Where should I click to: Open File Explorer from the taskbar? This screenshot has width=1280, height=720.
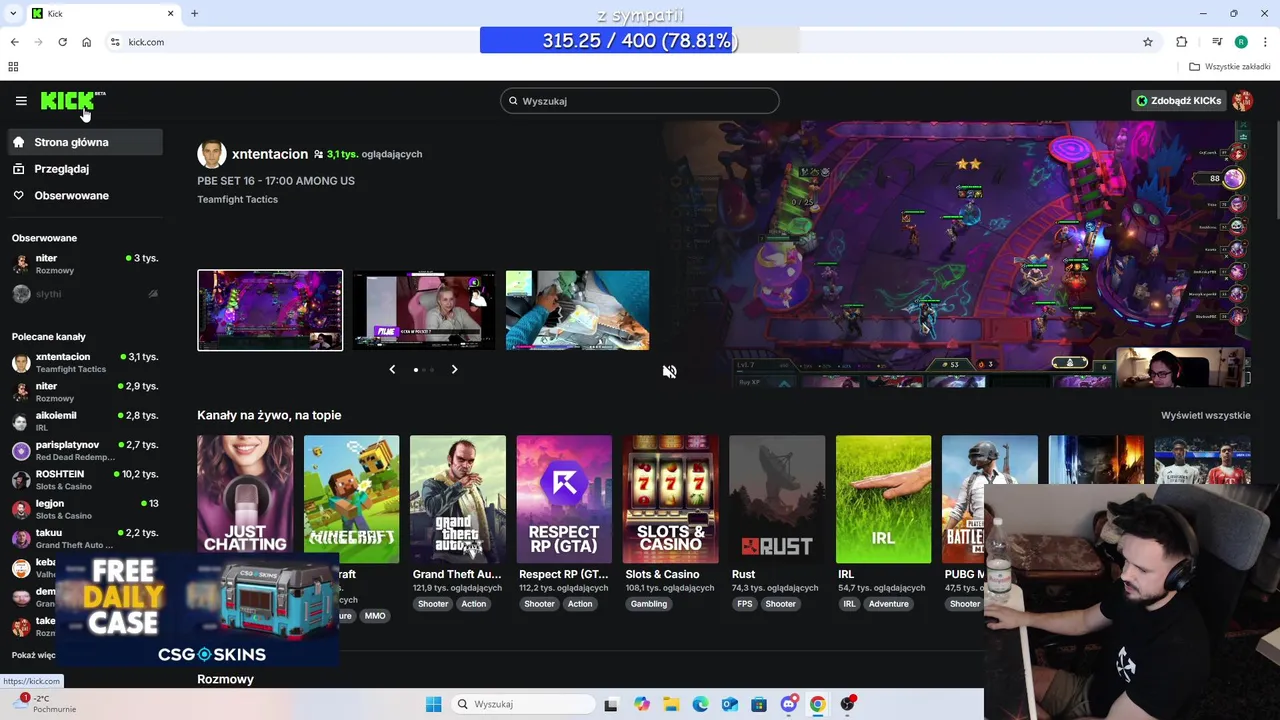pos(671,704)
